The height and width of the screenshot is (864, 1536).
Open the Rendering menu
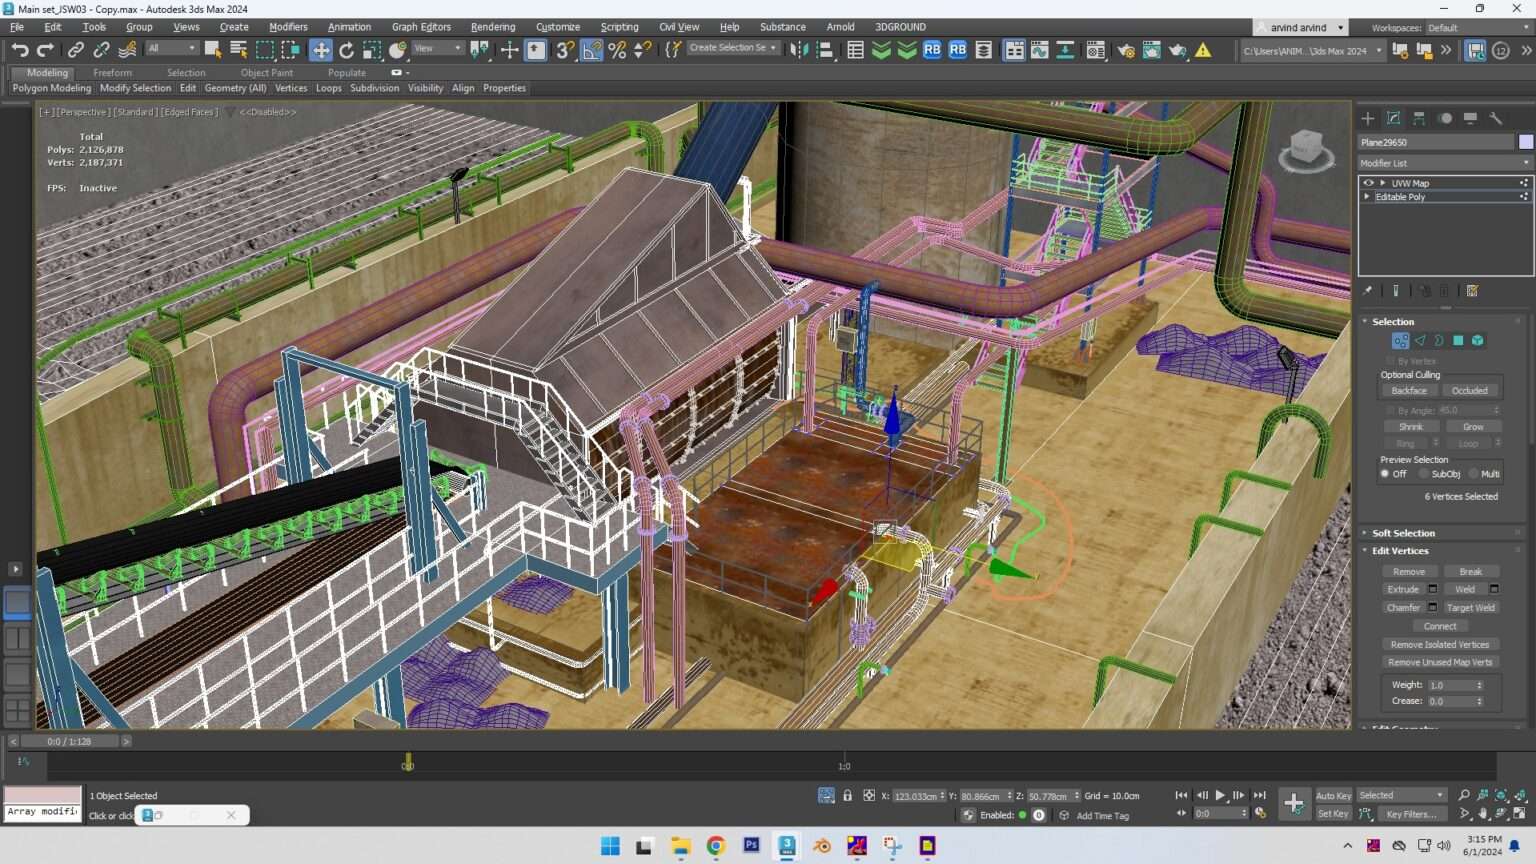pos(493,27)
